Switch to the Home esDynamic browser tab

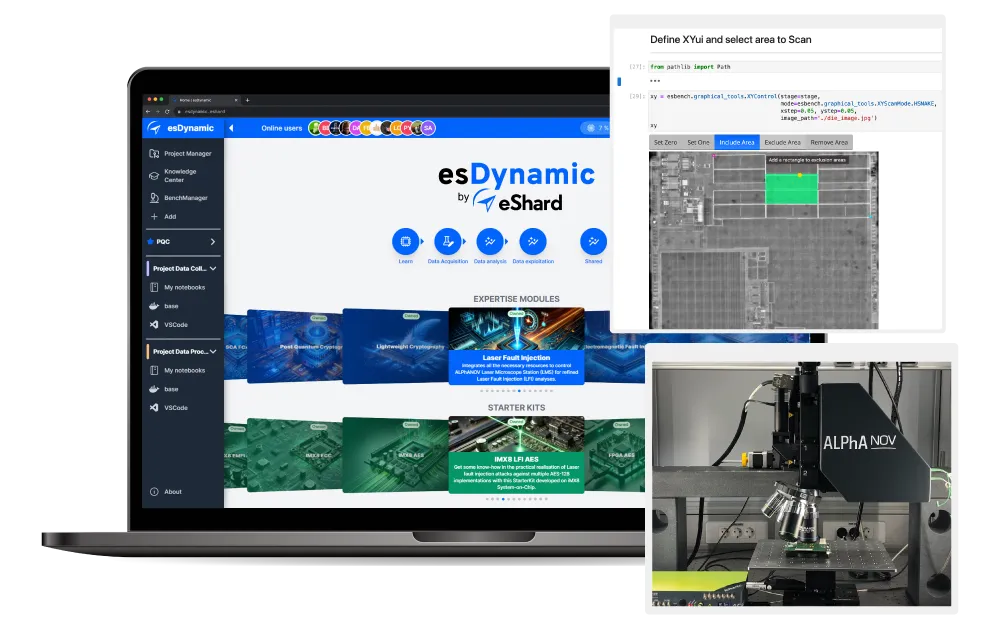194,100
